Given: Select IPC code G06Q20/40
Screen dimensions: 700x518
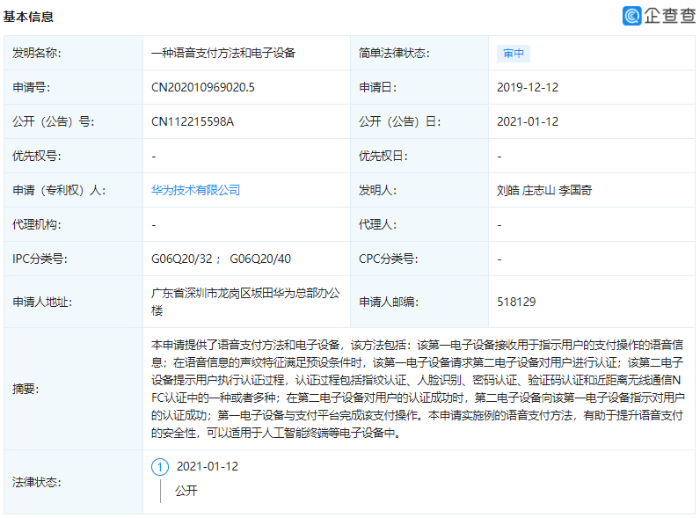Looking at the screenshot, I should (260, 259).
